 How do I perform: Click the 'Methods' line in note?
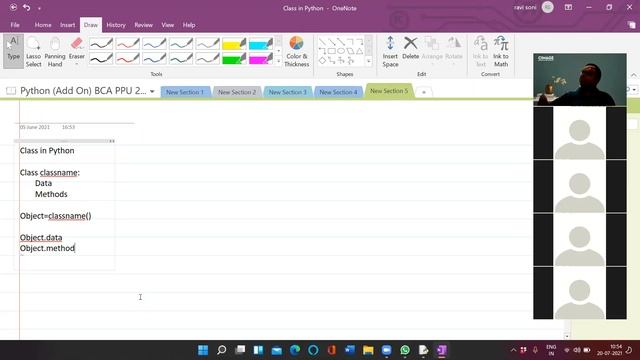[x=51, y=194]
